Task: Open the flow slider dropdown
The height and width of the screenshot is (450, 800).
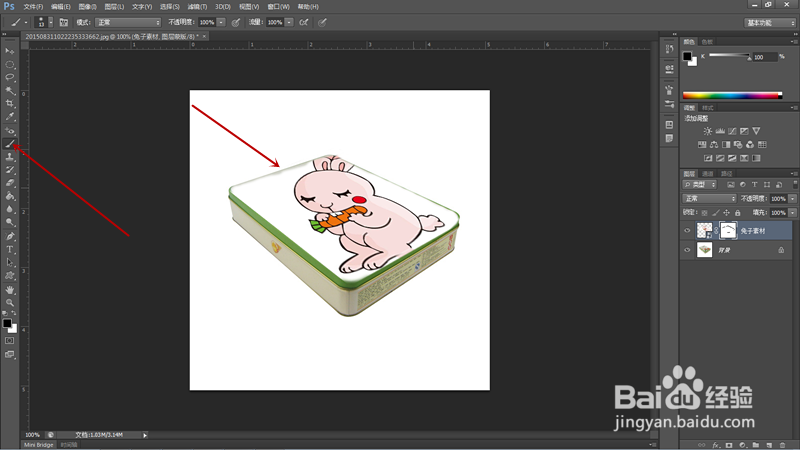Action: (289, 22)
